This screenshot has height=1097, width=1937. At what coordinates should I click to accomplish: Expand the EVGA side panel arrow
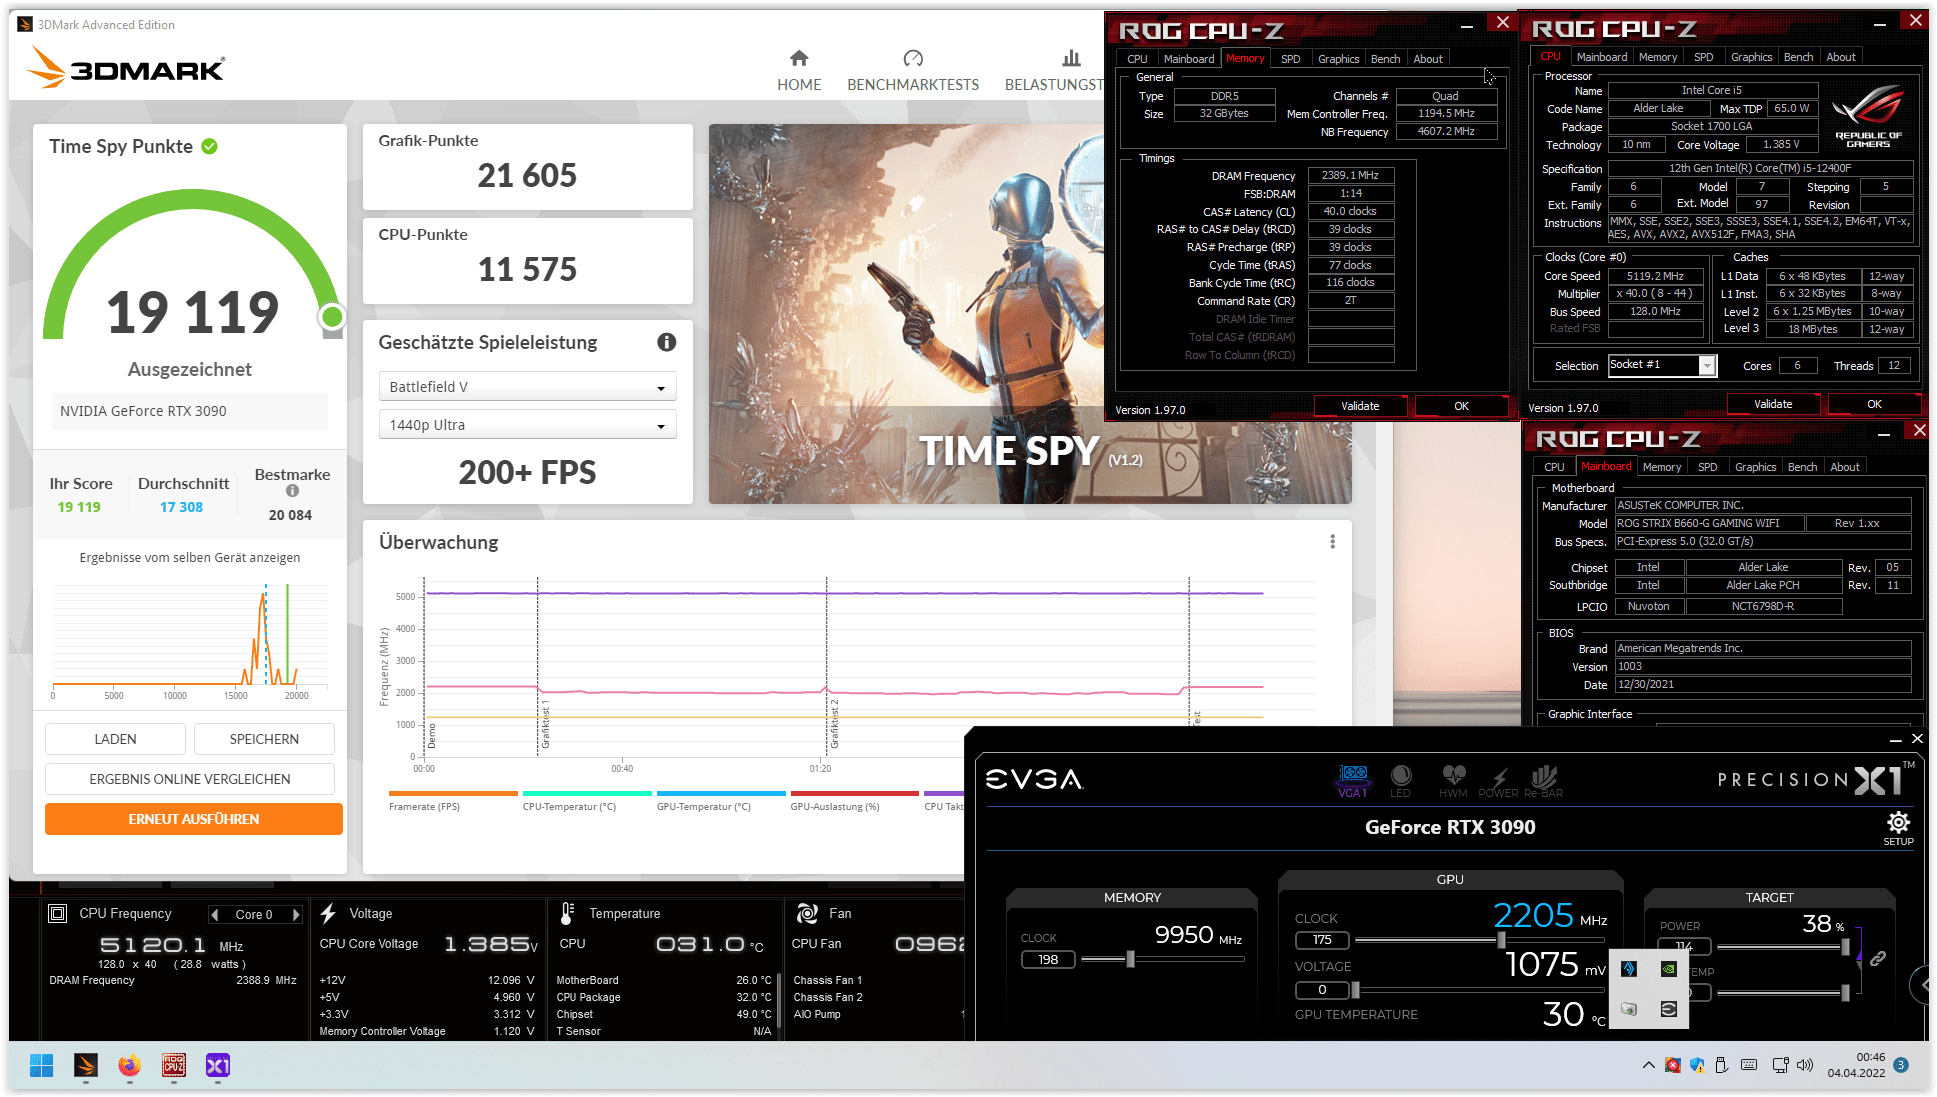[x=1920, y=985]
